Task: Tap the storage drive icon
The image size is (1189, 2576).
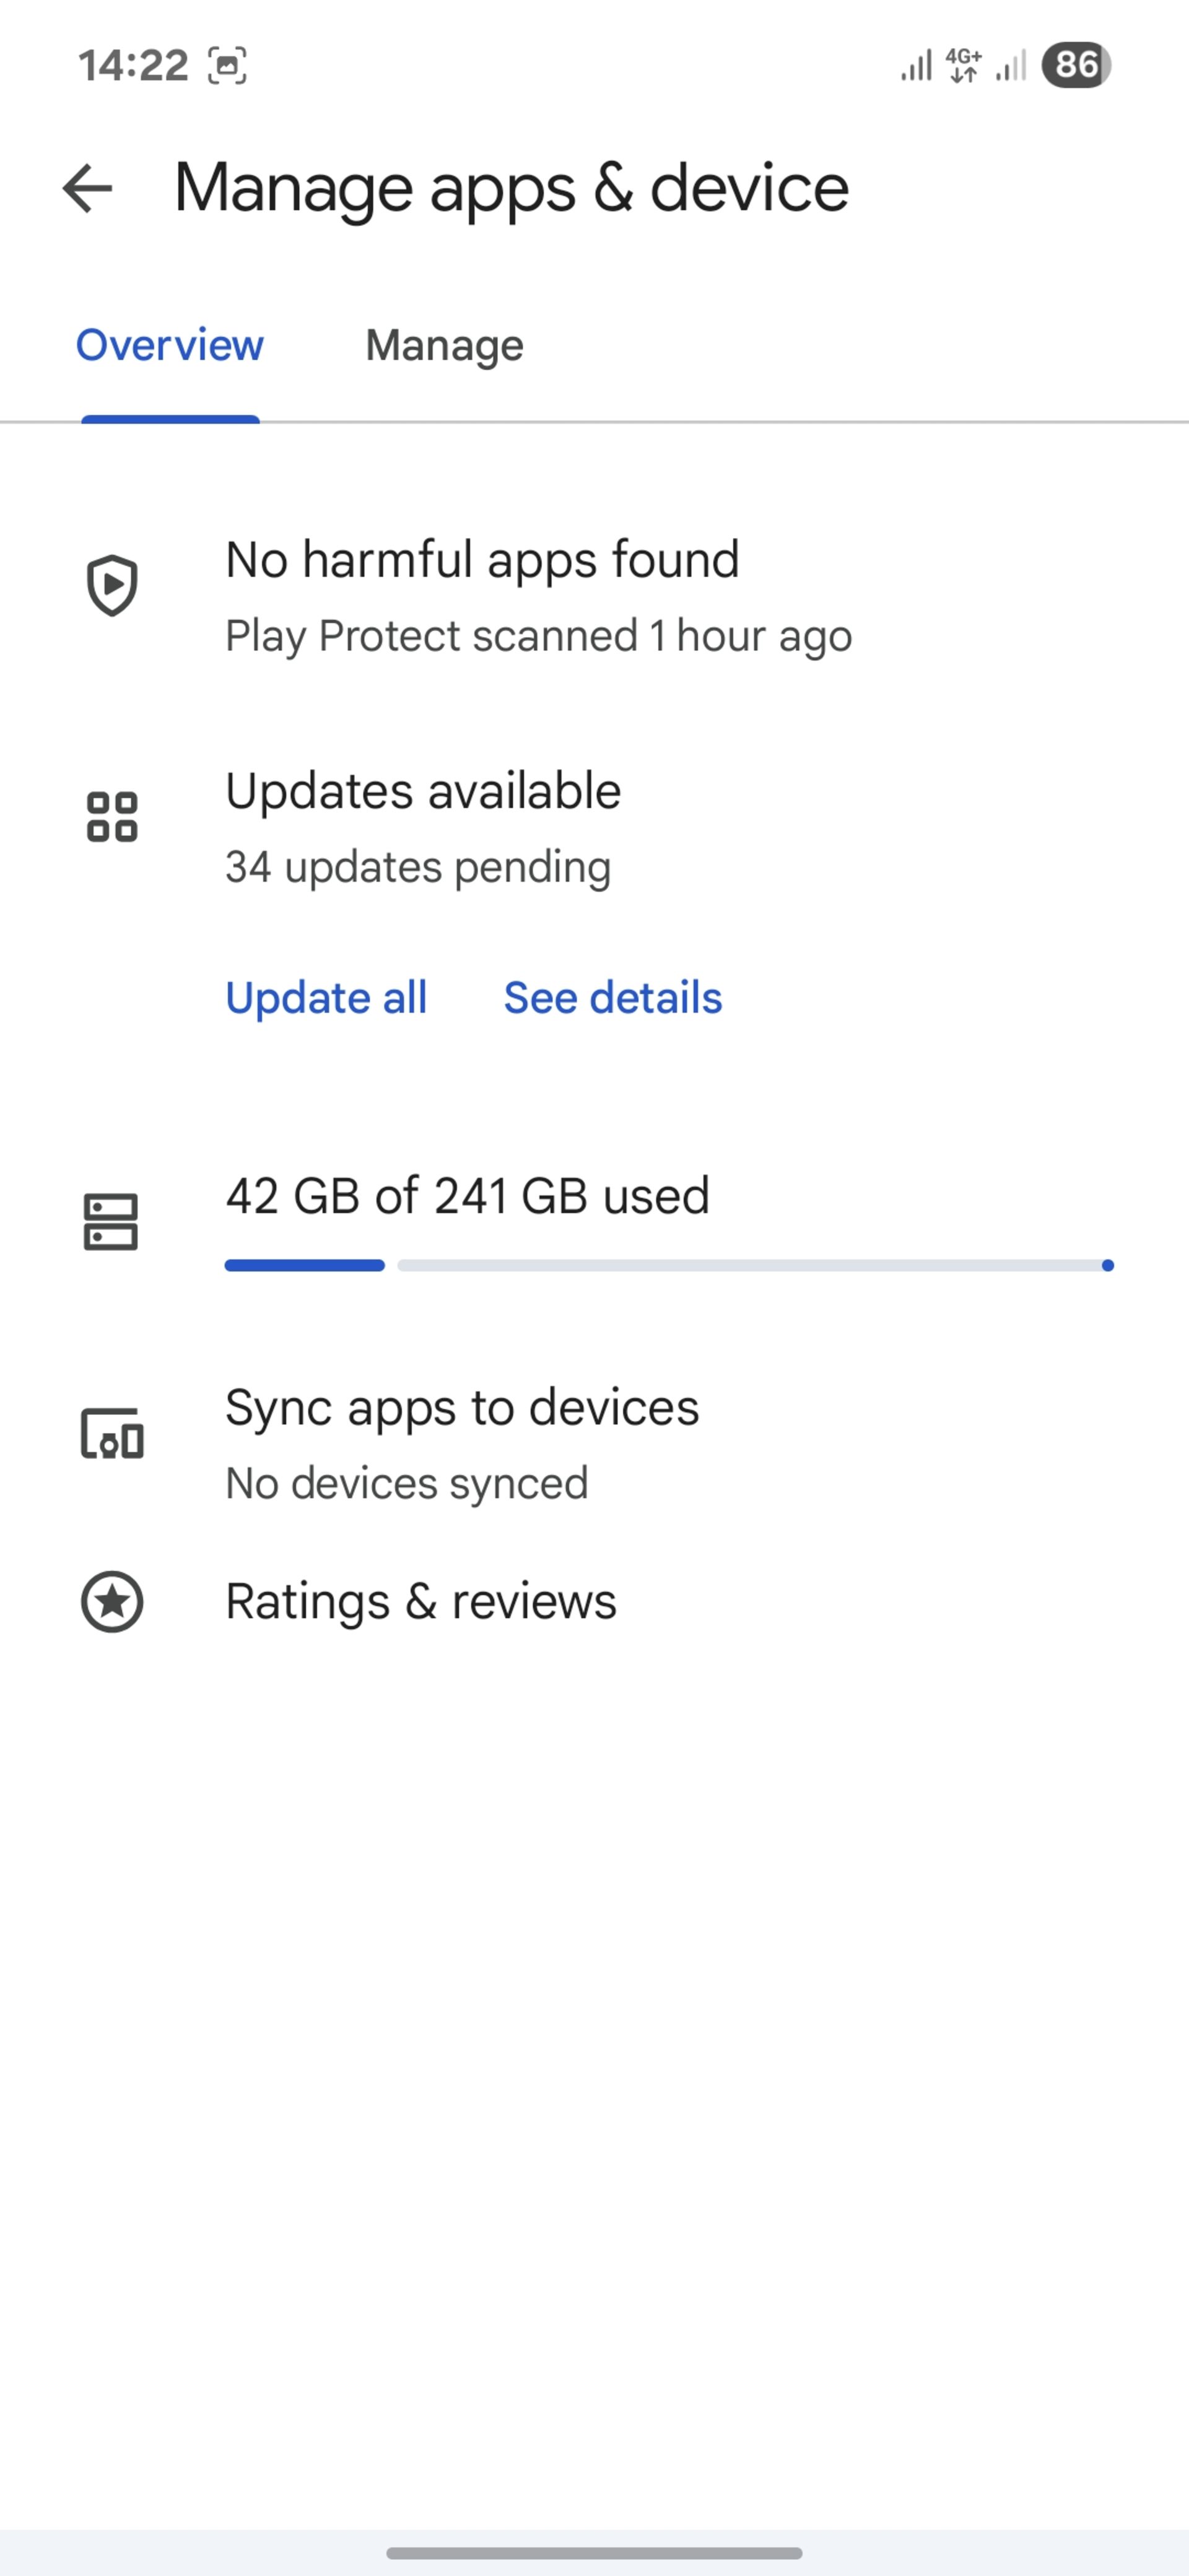Action: pyautogui.click(x=111, y=1222)
